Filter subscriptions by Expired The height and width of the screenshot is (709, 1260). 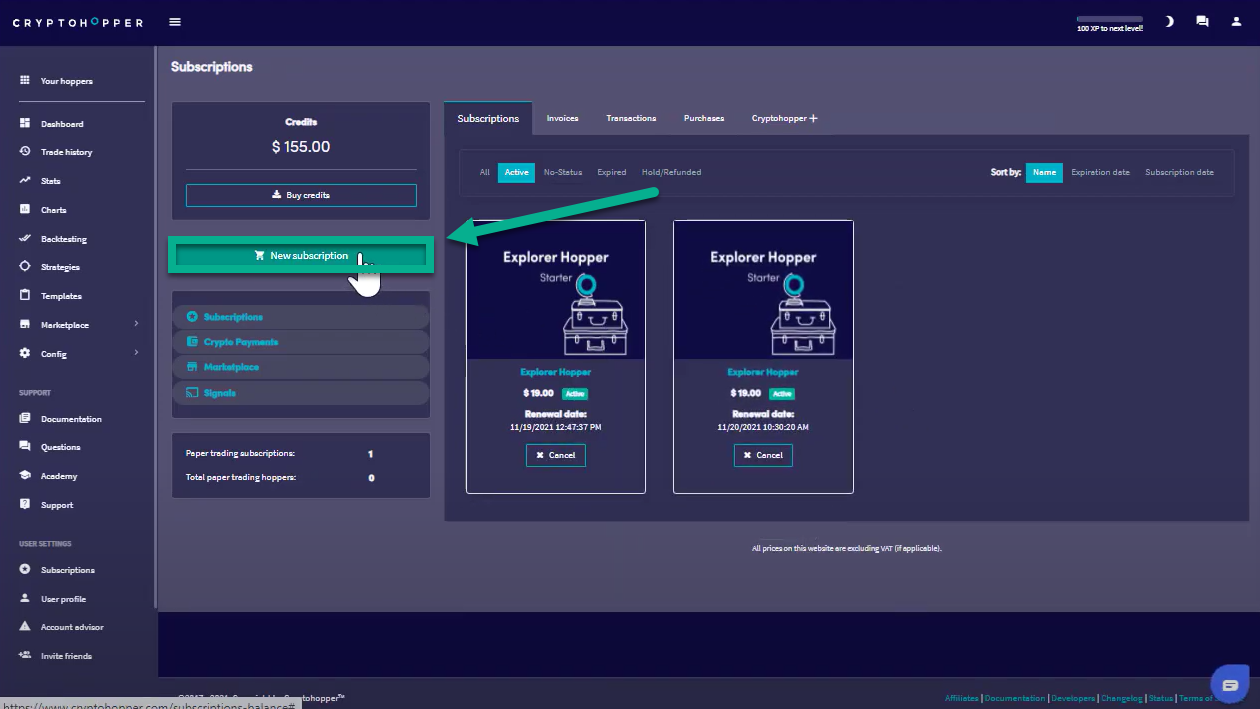click(611, 172)
